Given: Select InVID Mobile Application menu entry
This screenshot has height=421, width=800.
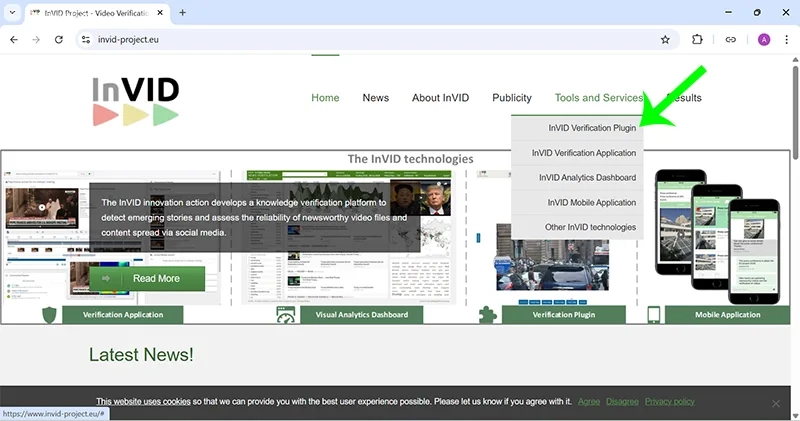Looking at the screenshot, I should tap(591, 203).
